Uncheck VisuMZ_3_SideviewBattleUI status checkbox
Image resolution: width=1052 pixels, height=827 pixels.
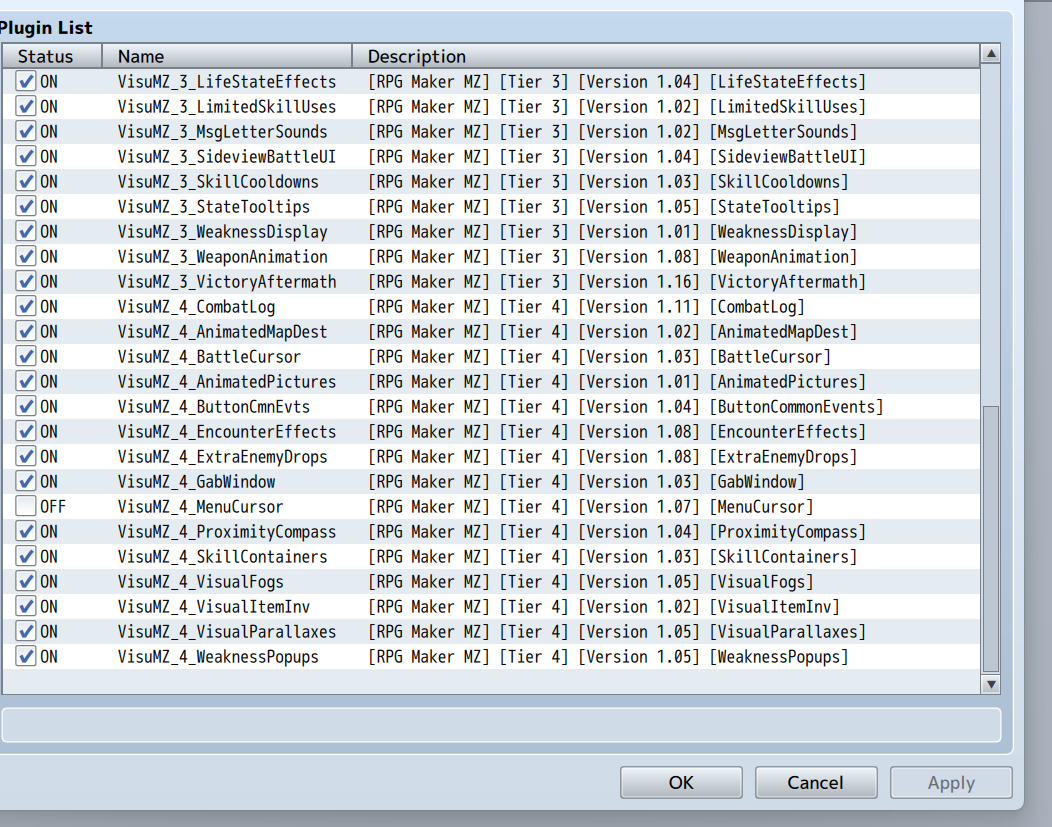coord(26,157)
